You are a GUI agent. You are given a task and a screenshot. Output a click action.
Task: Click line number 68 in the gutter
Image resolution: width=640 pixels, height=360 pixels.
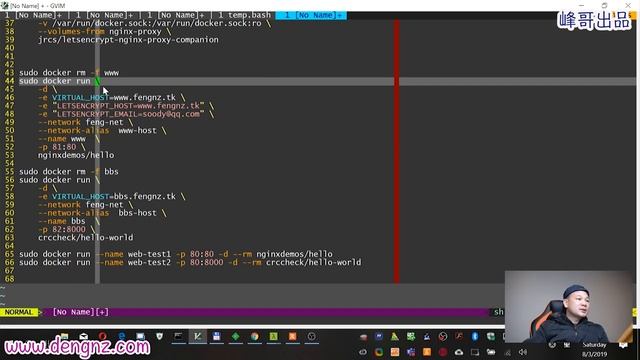tap(9, 279)
